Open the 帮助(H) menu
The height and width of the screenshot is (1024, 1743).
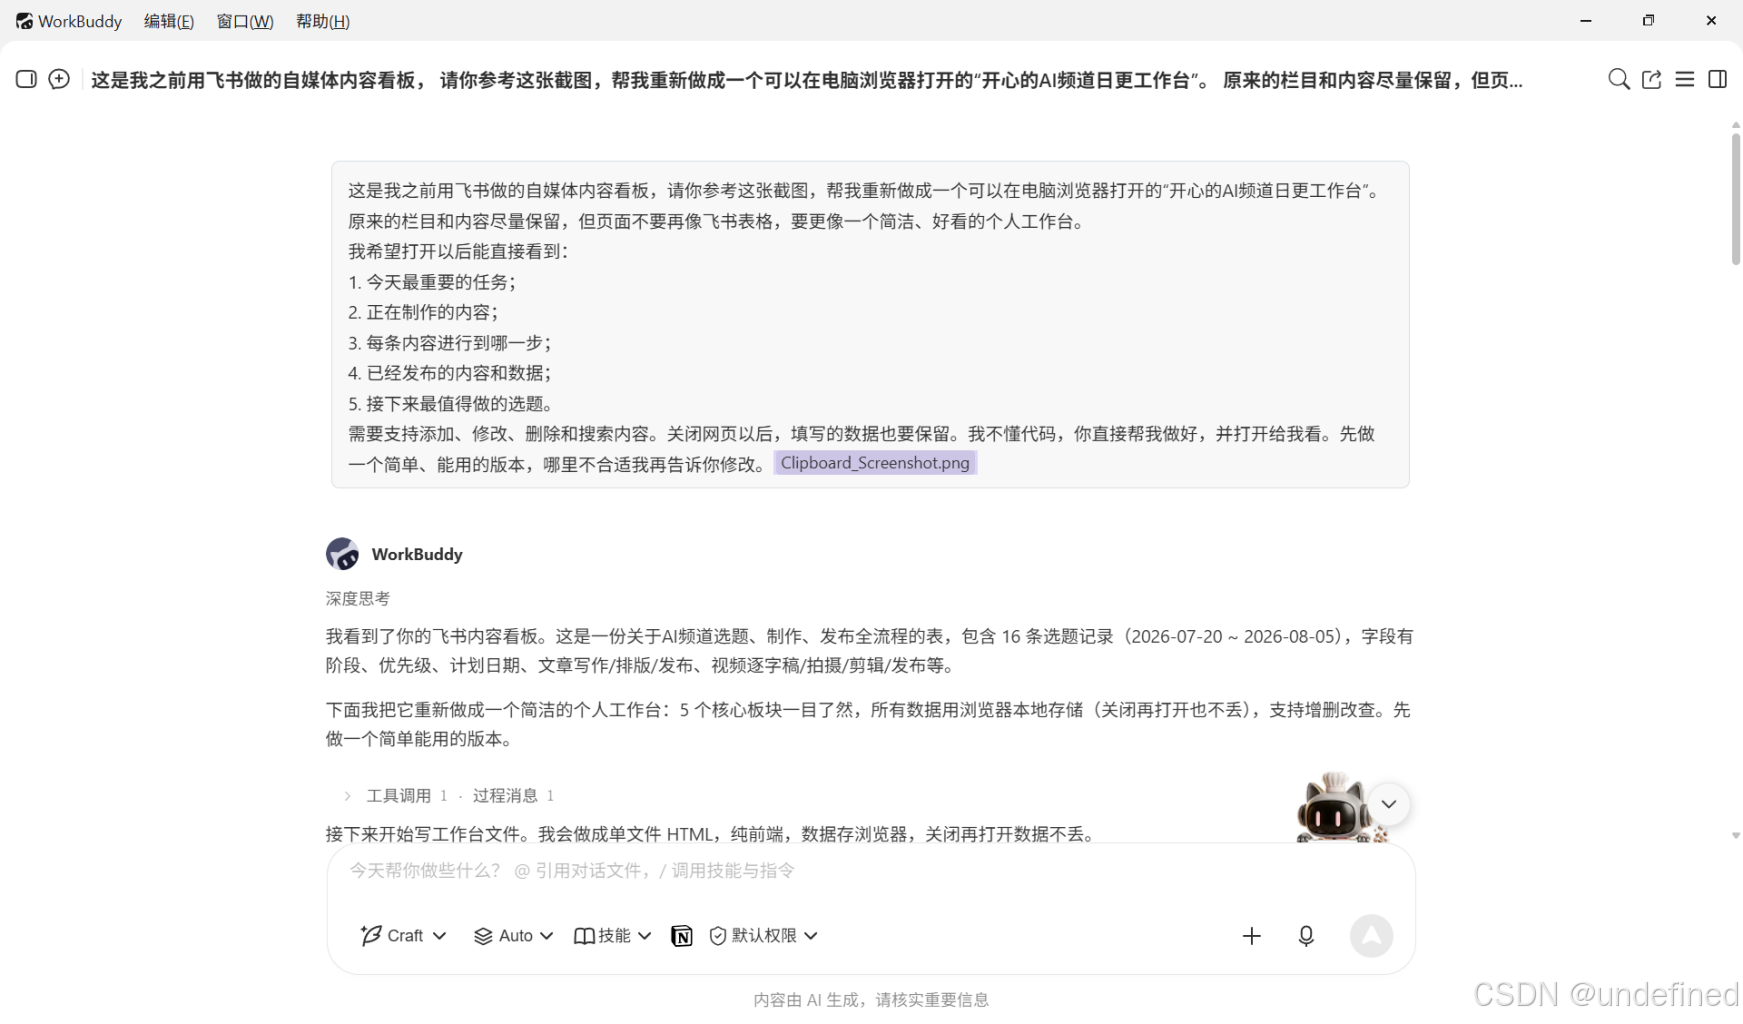(x=323, y=21)
